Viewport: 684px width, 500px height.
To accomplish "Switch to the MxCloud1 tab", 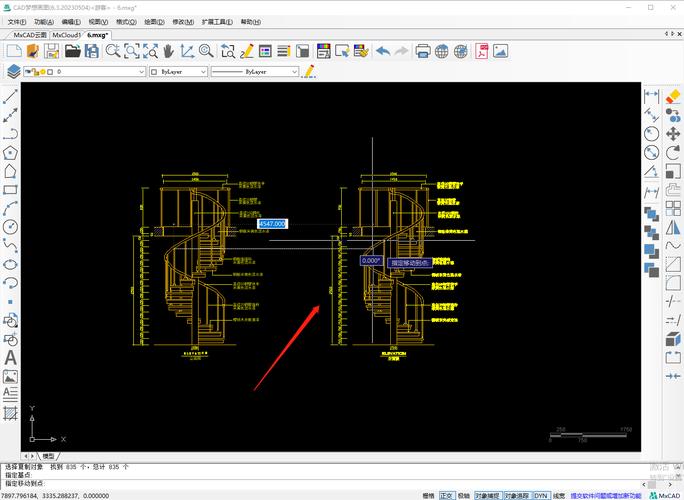I will tap(64, 34).
